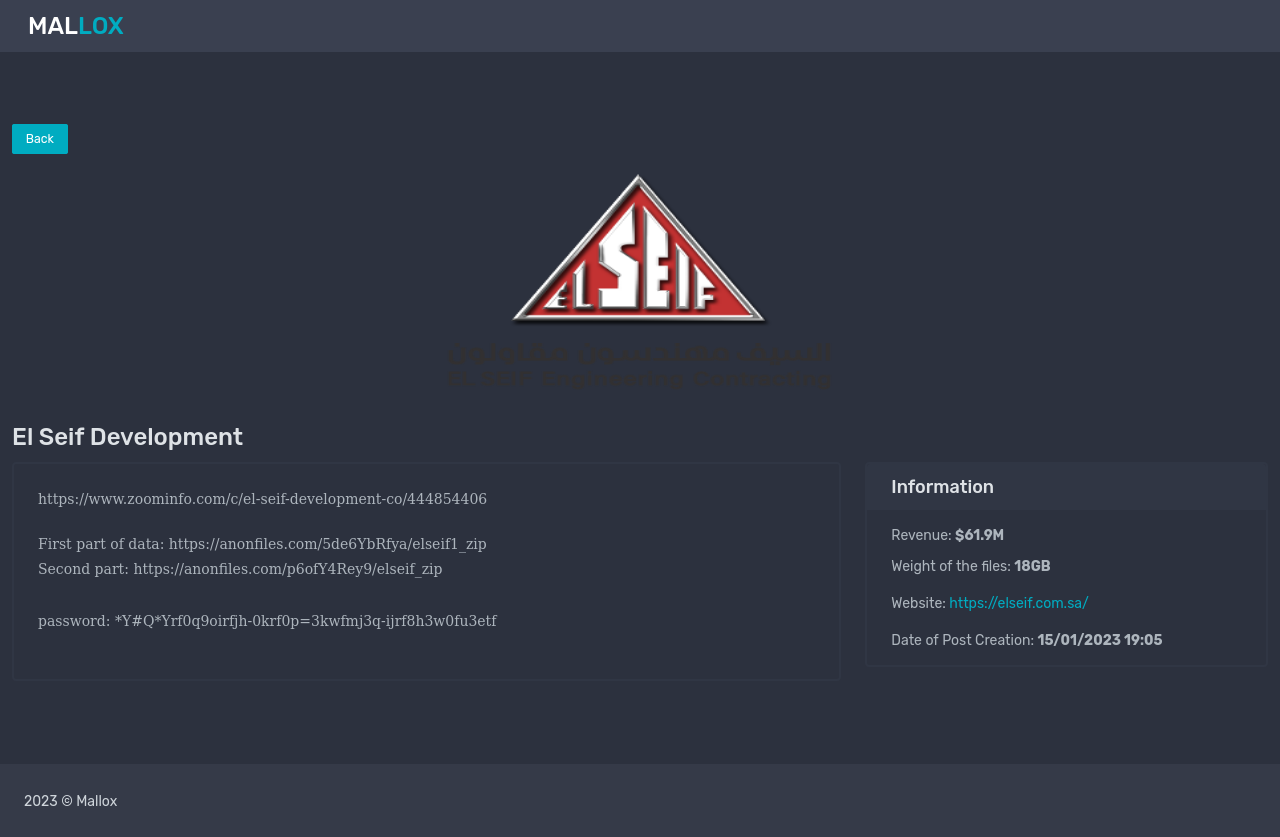Click the MALLOX logo in the header
The width and height of the screenshot is (1280, 837).
point(76,26)
